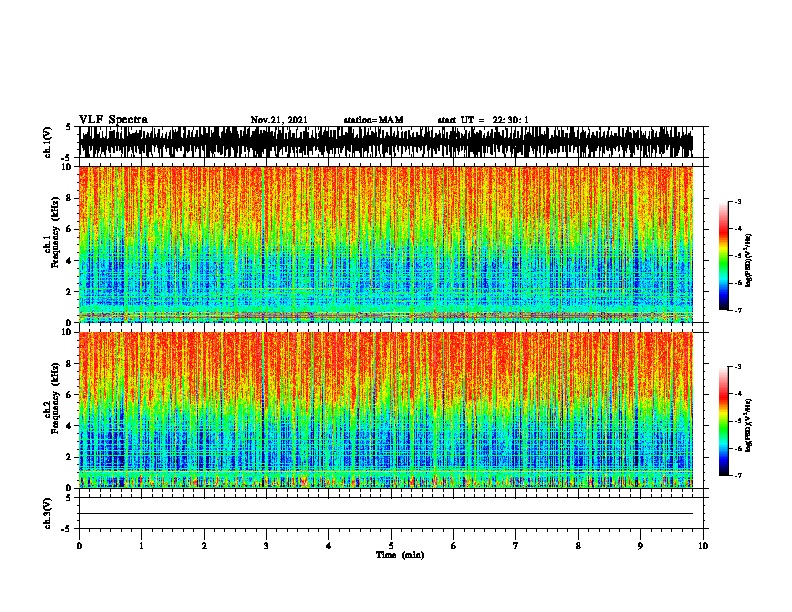Click time axis tick label '8'

coord(578,546)
